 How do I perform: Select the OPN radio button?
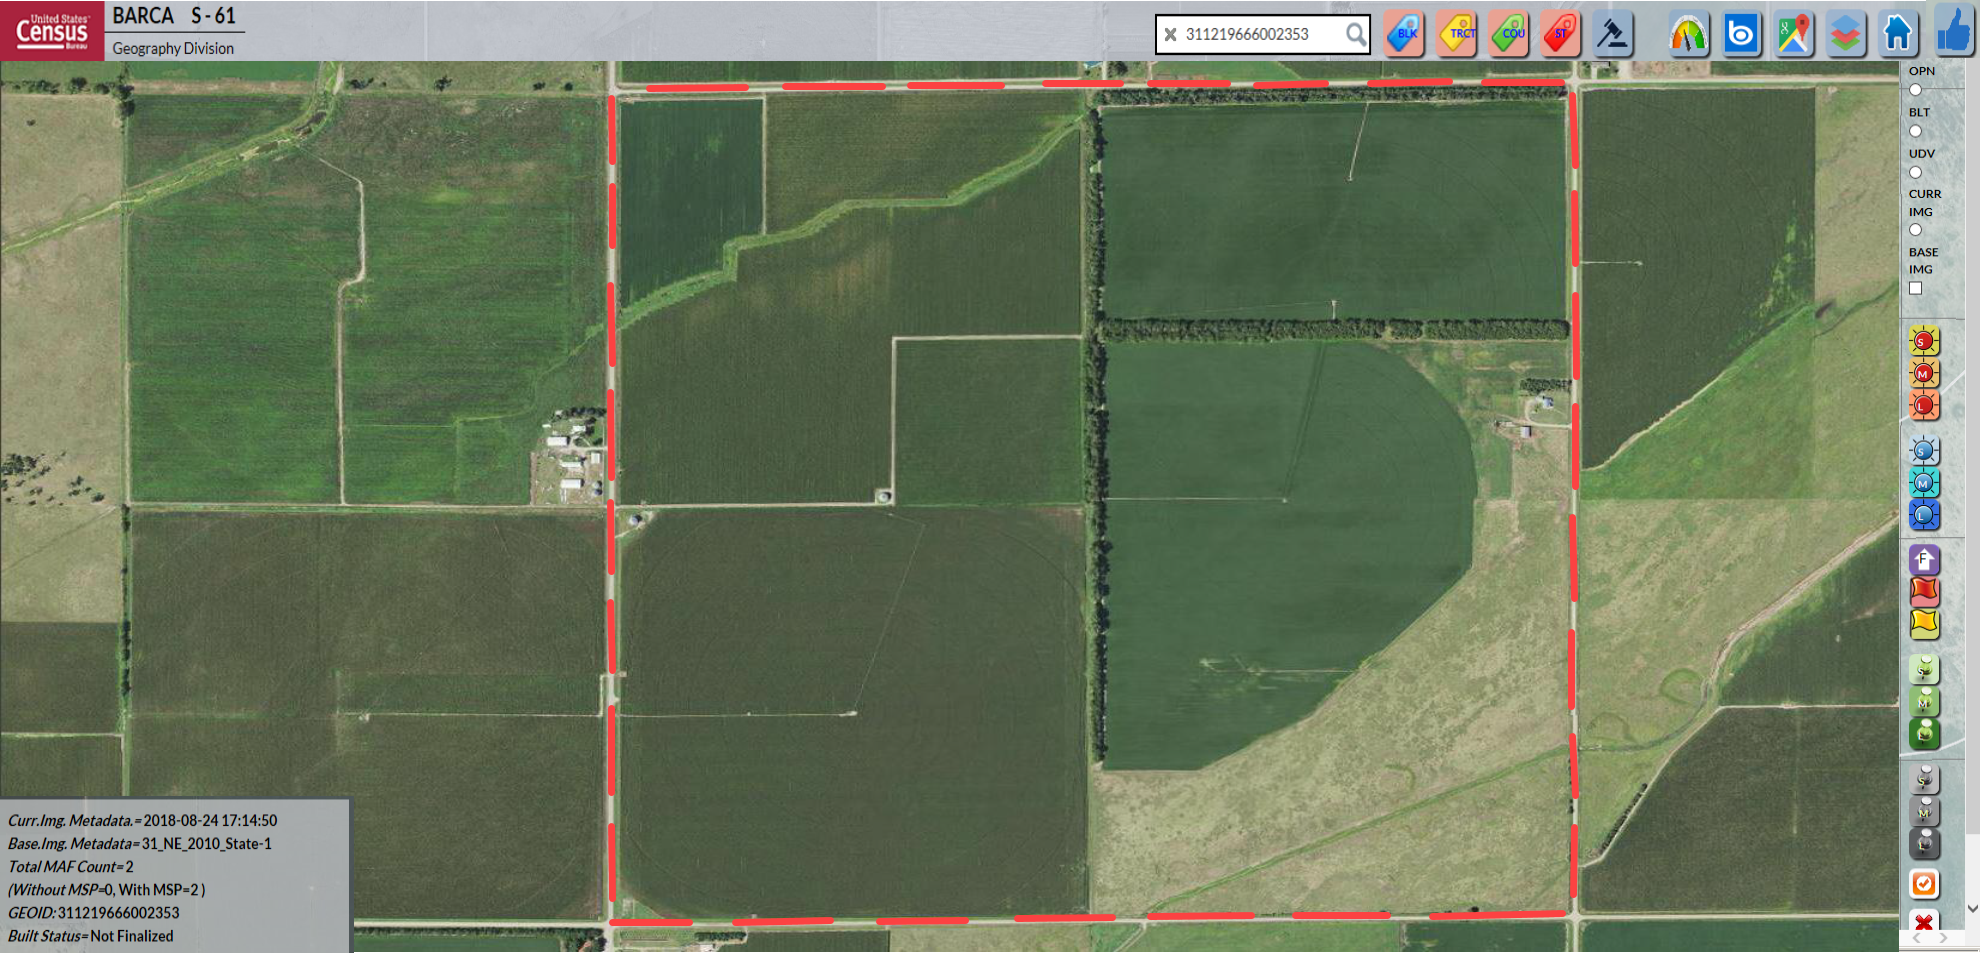pyautogui.click(x=1915, y=89)
